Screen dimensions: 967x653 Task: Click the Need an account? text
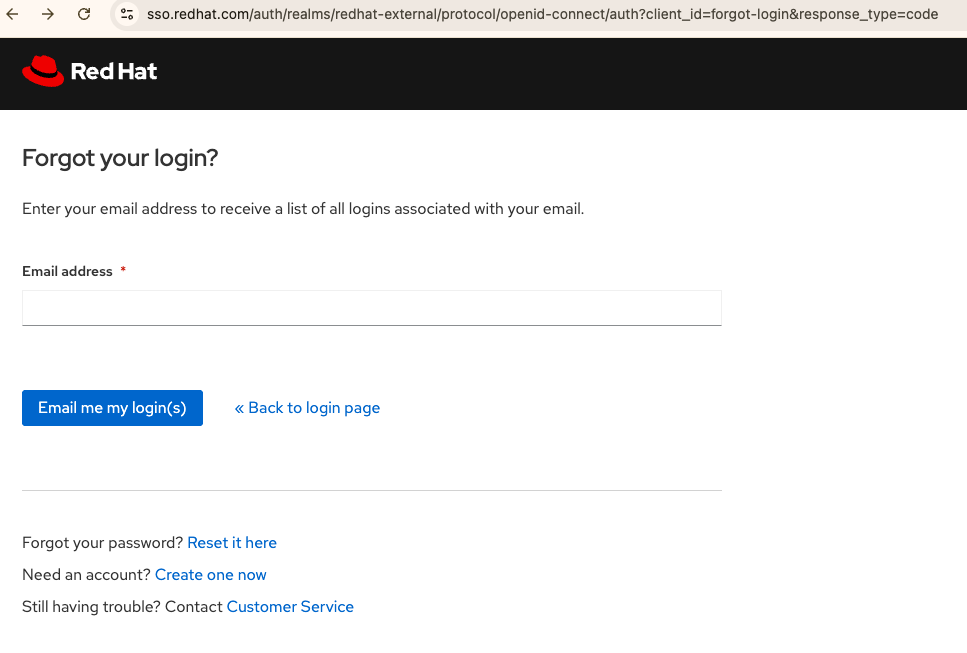pyautogui.click(x=87, y=575)
